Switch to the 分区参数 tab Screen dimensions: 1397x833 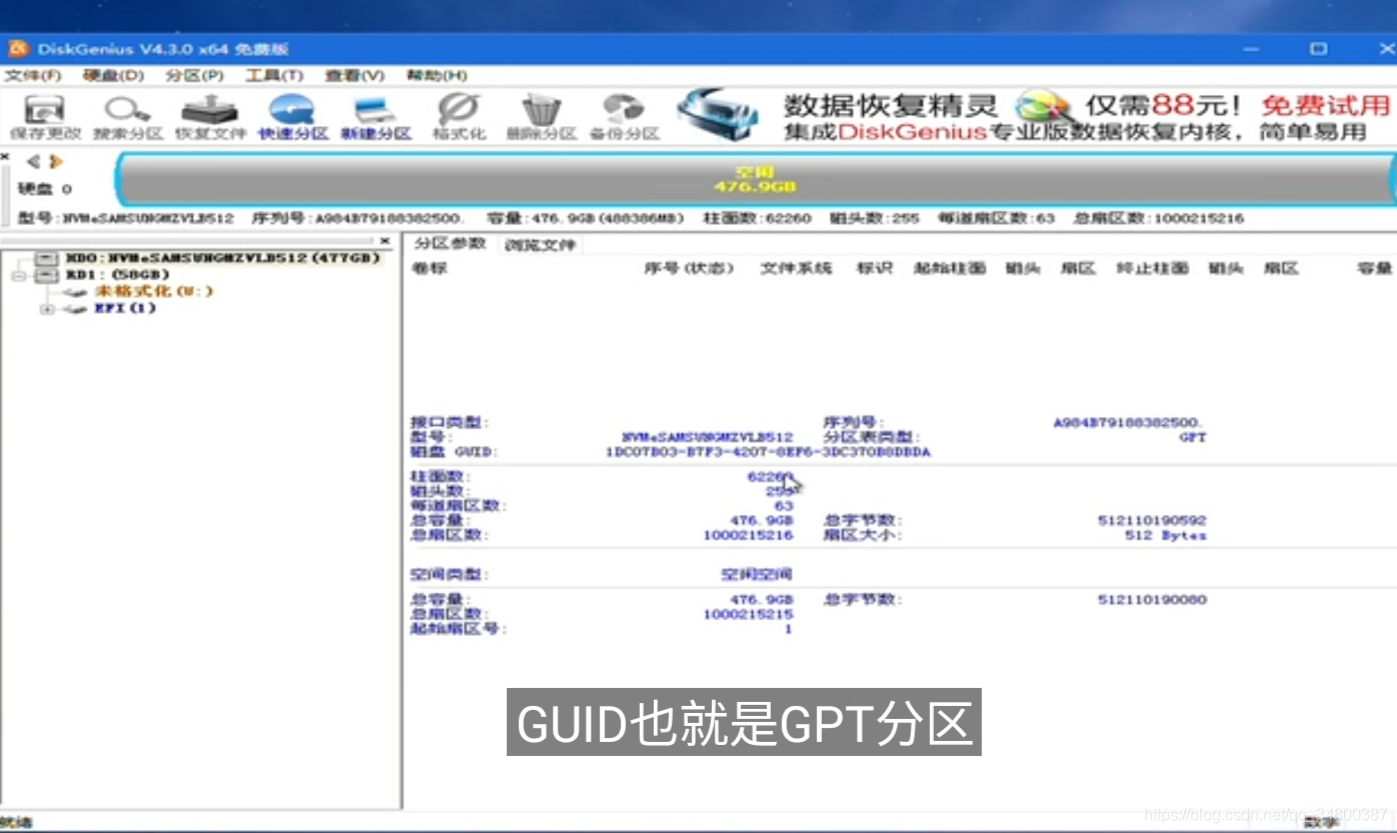pos(450,243)
